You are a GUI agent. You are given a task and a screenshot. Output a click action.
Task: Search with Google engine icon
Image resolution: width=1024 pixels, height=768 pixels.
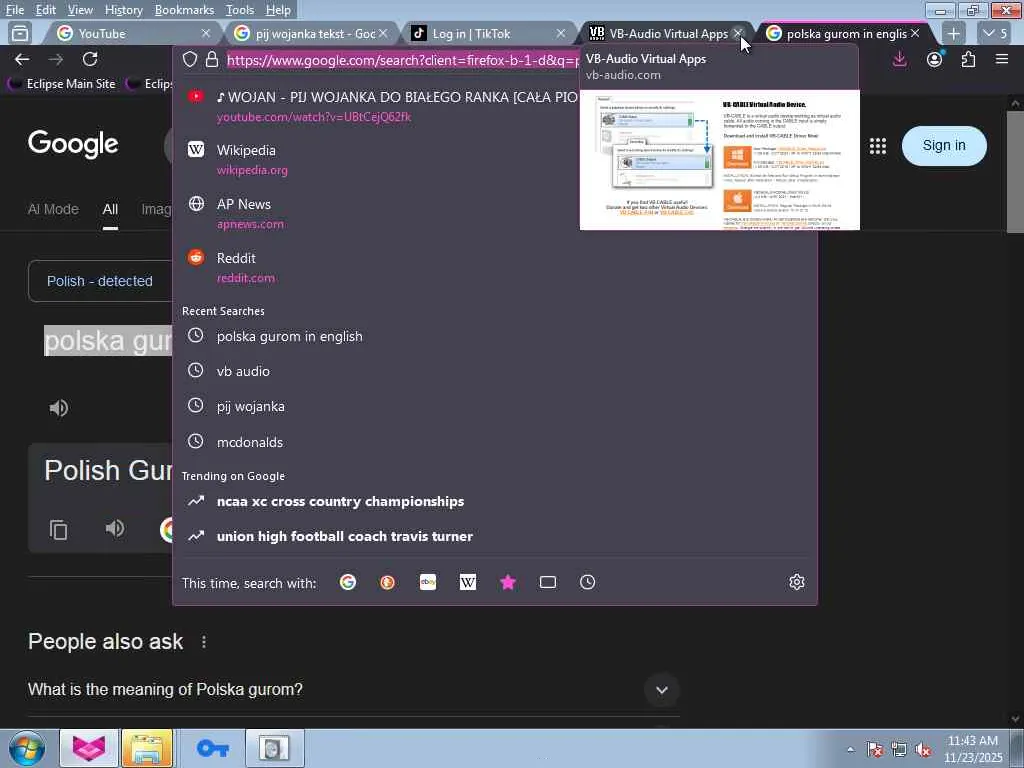347,582
